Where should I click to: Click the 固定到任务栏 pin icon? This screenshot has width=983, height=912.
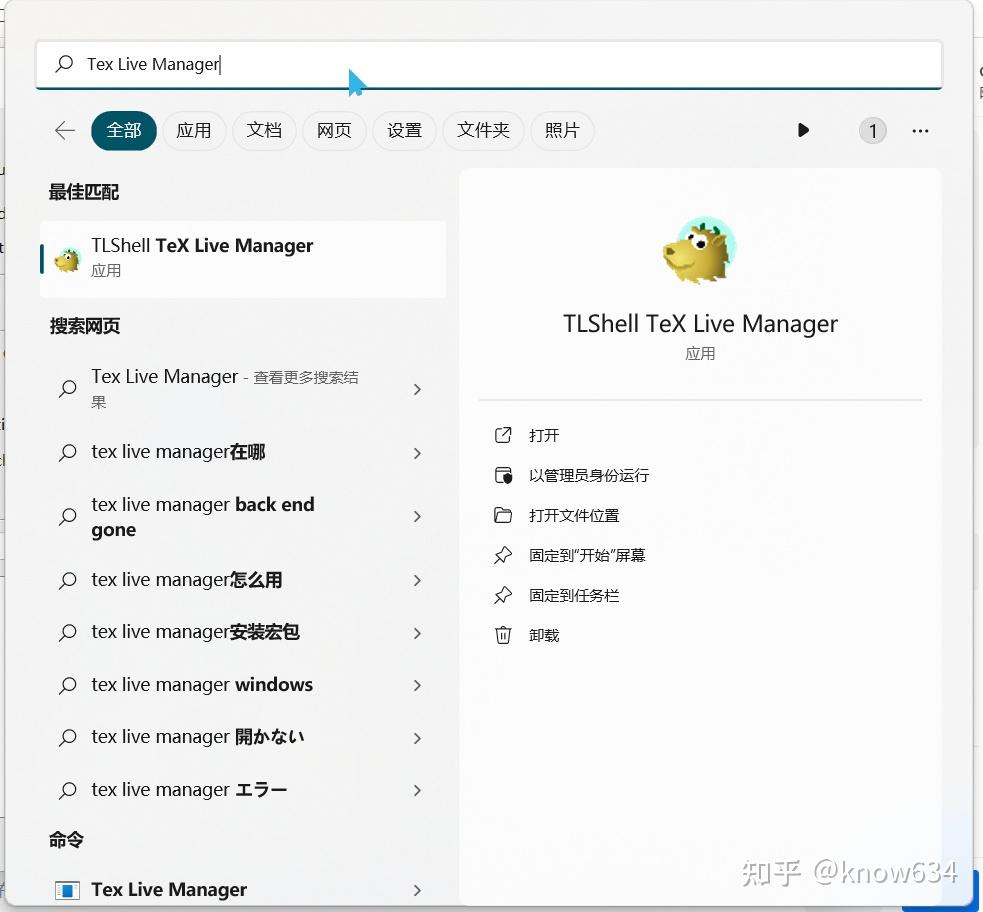click(x=504, y=595)
